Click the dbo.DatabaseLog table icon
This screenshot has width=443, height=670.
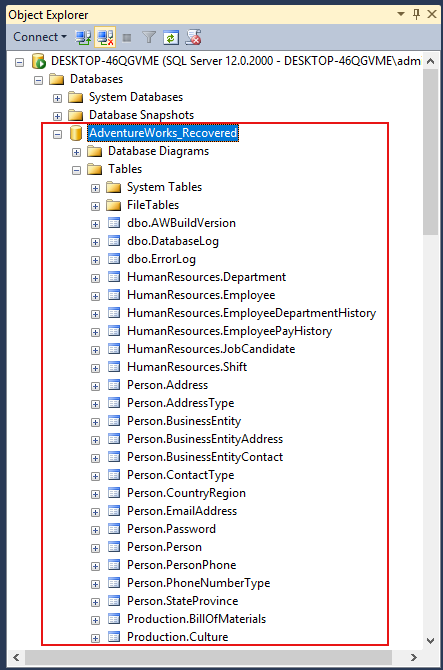(x=114, y=241)
